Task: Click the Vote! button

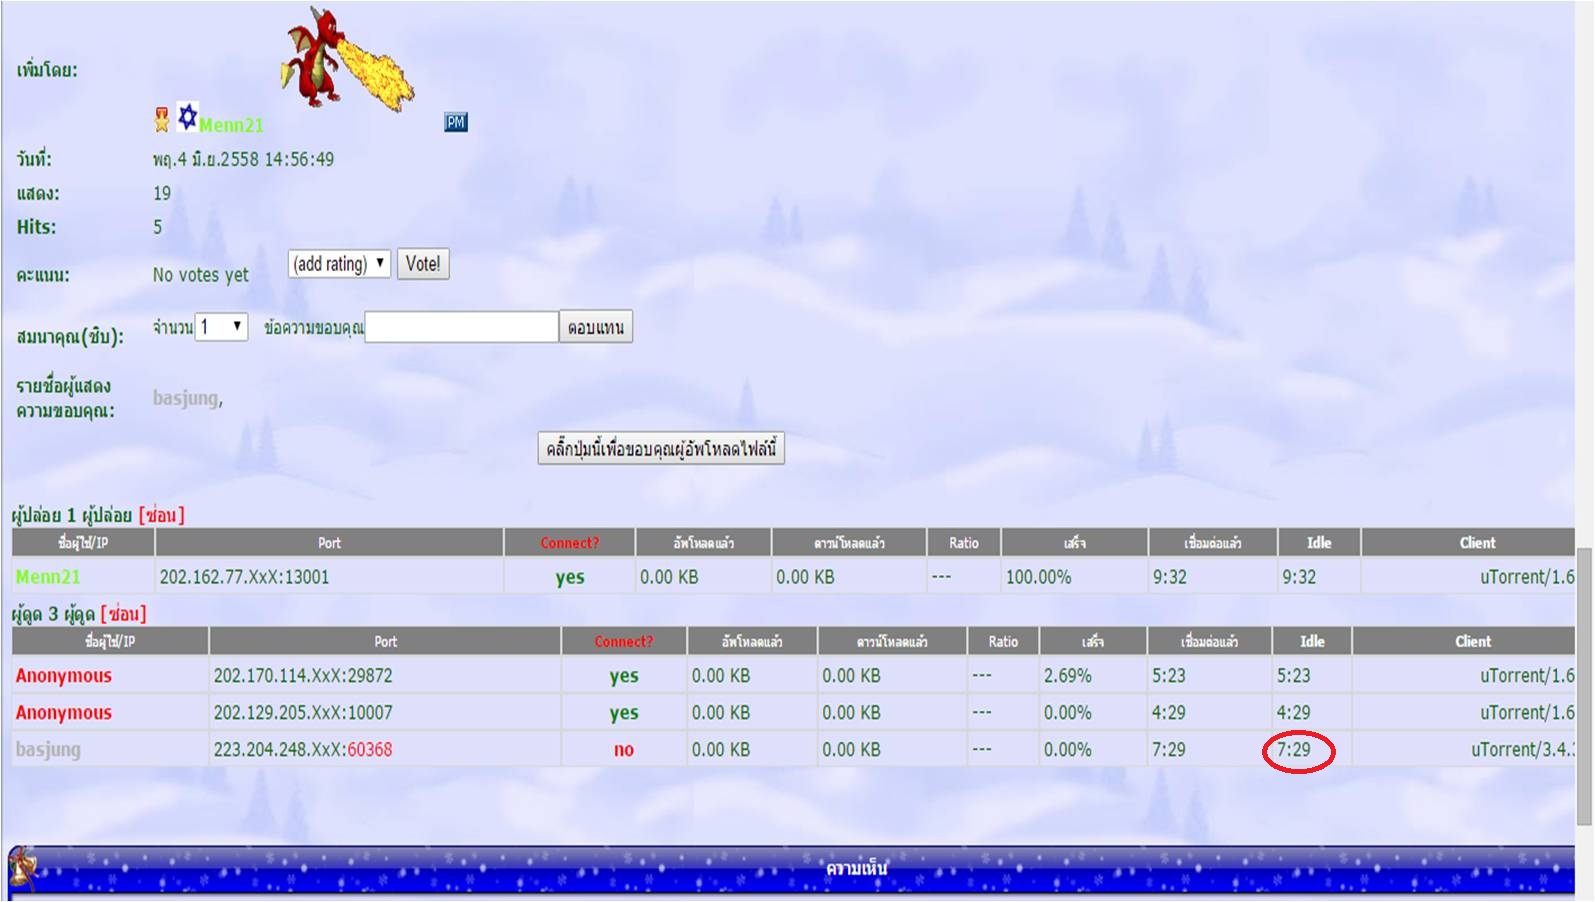Action: point(423,264)
